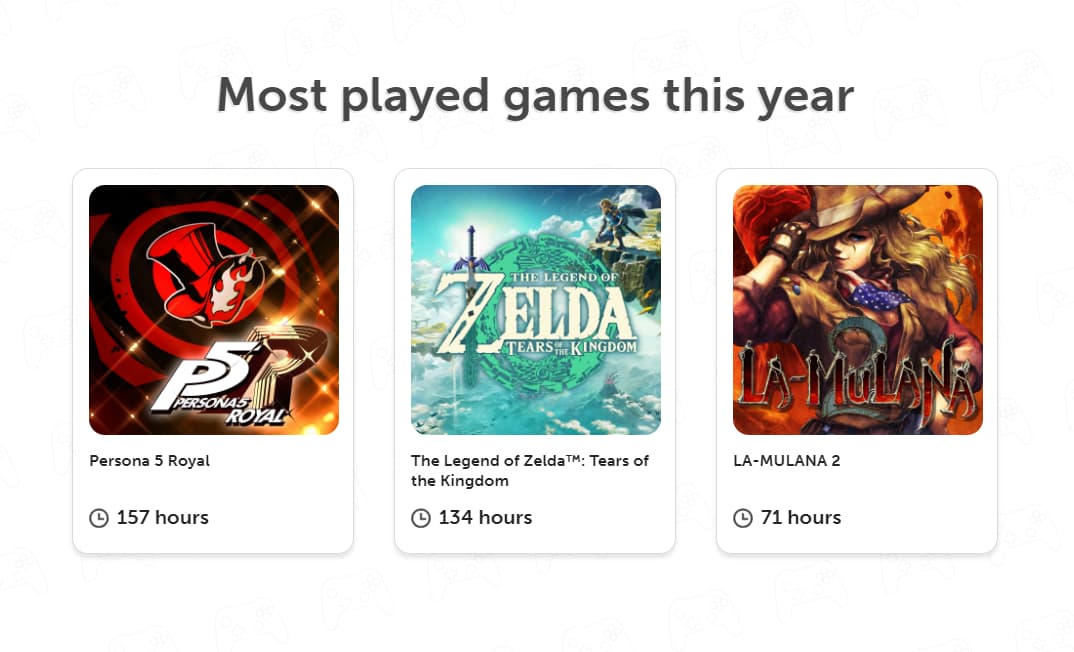Click the 71 hours playtime text

tap(800, 518)
